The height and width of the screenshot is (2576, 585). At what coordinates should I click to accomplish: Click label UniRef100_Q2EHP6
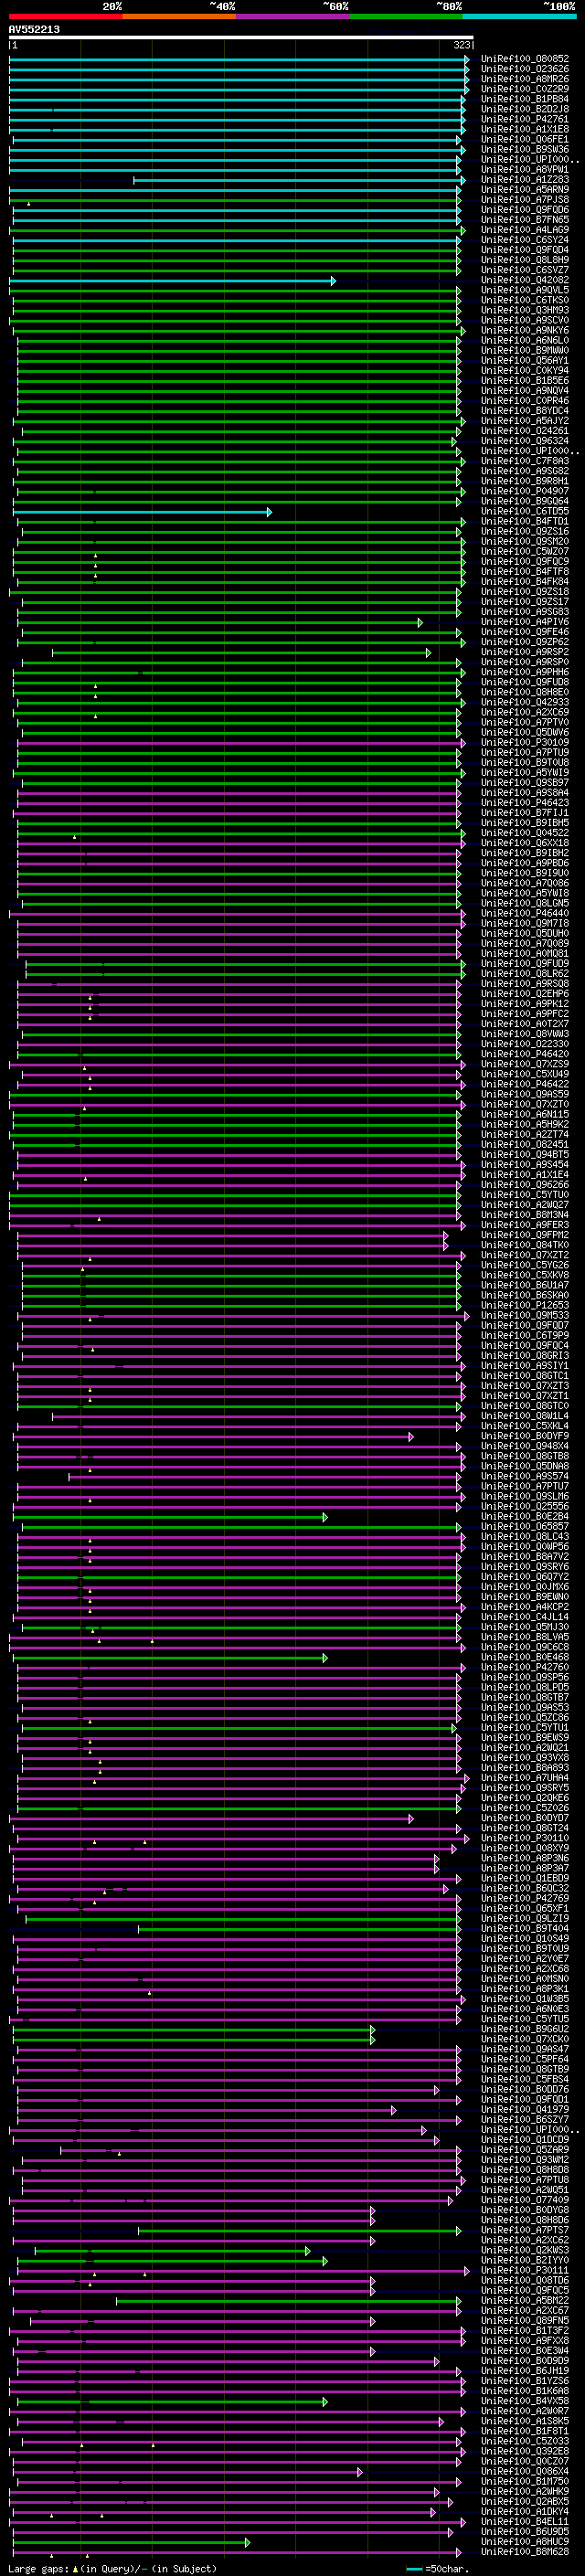(x=525, y=993)
